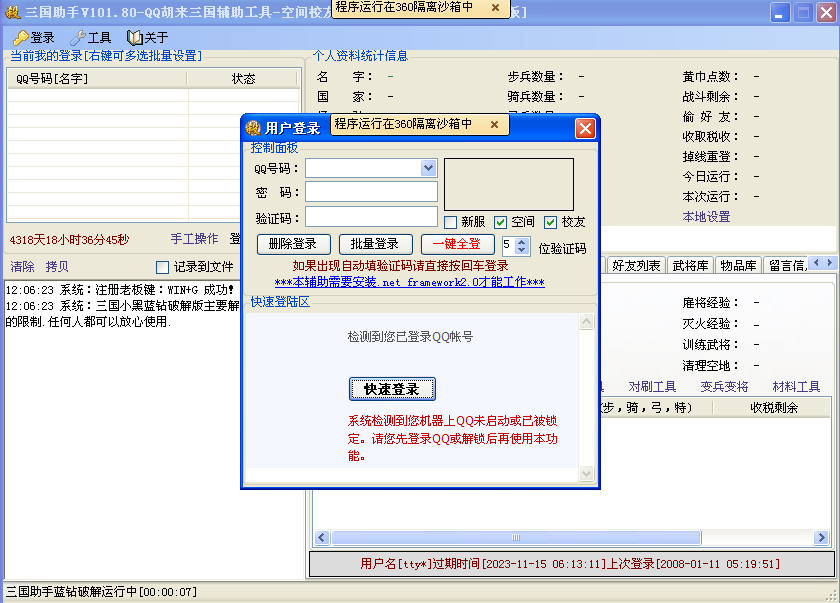This screenshot has width=840, height=603.
Task: Click the 本地设置 link
Action: 706,217
